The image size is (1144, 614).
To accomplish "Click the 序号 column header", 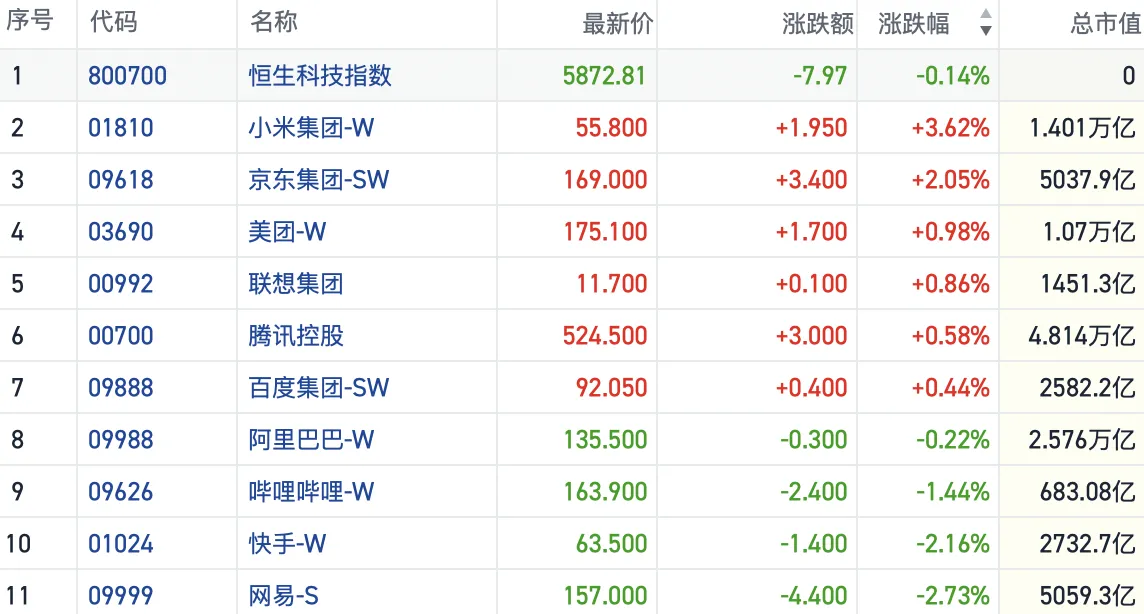I will (x=29, y=23).
